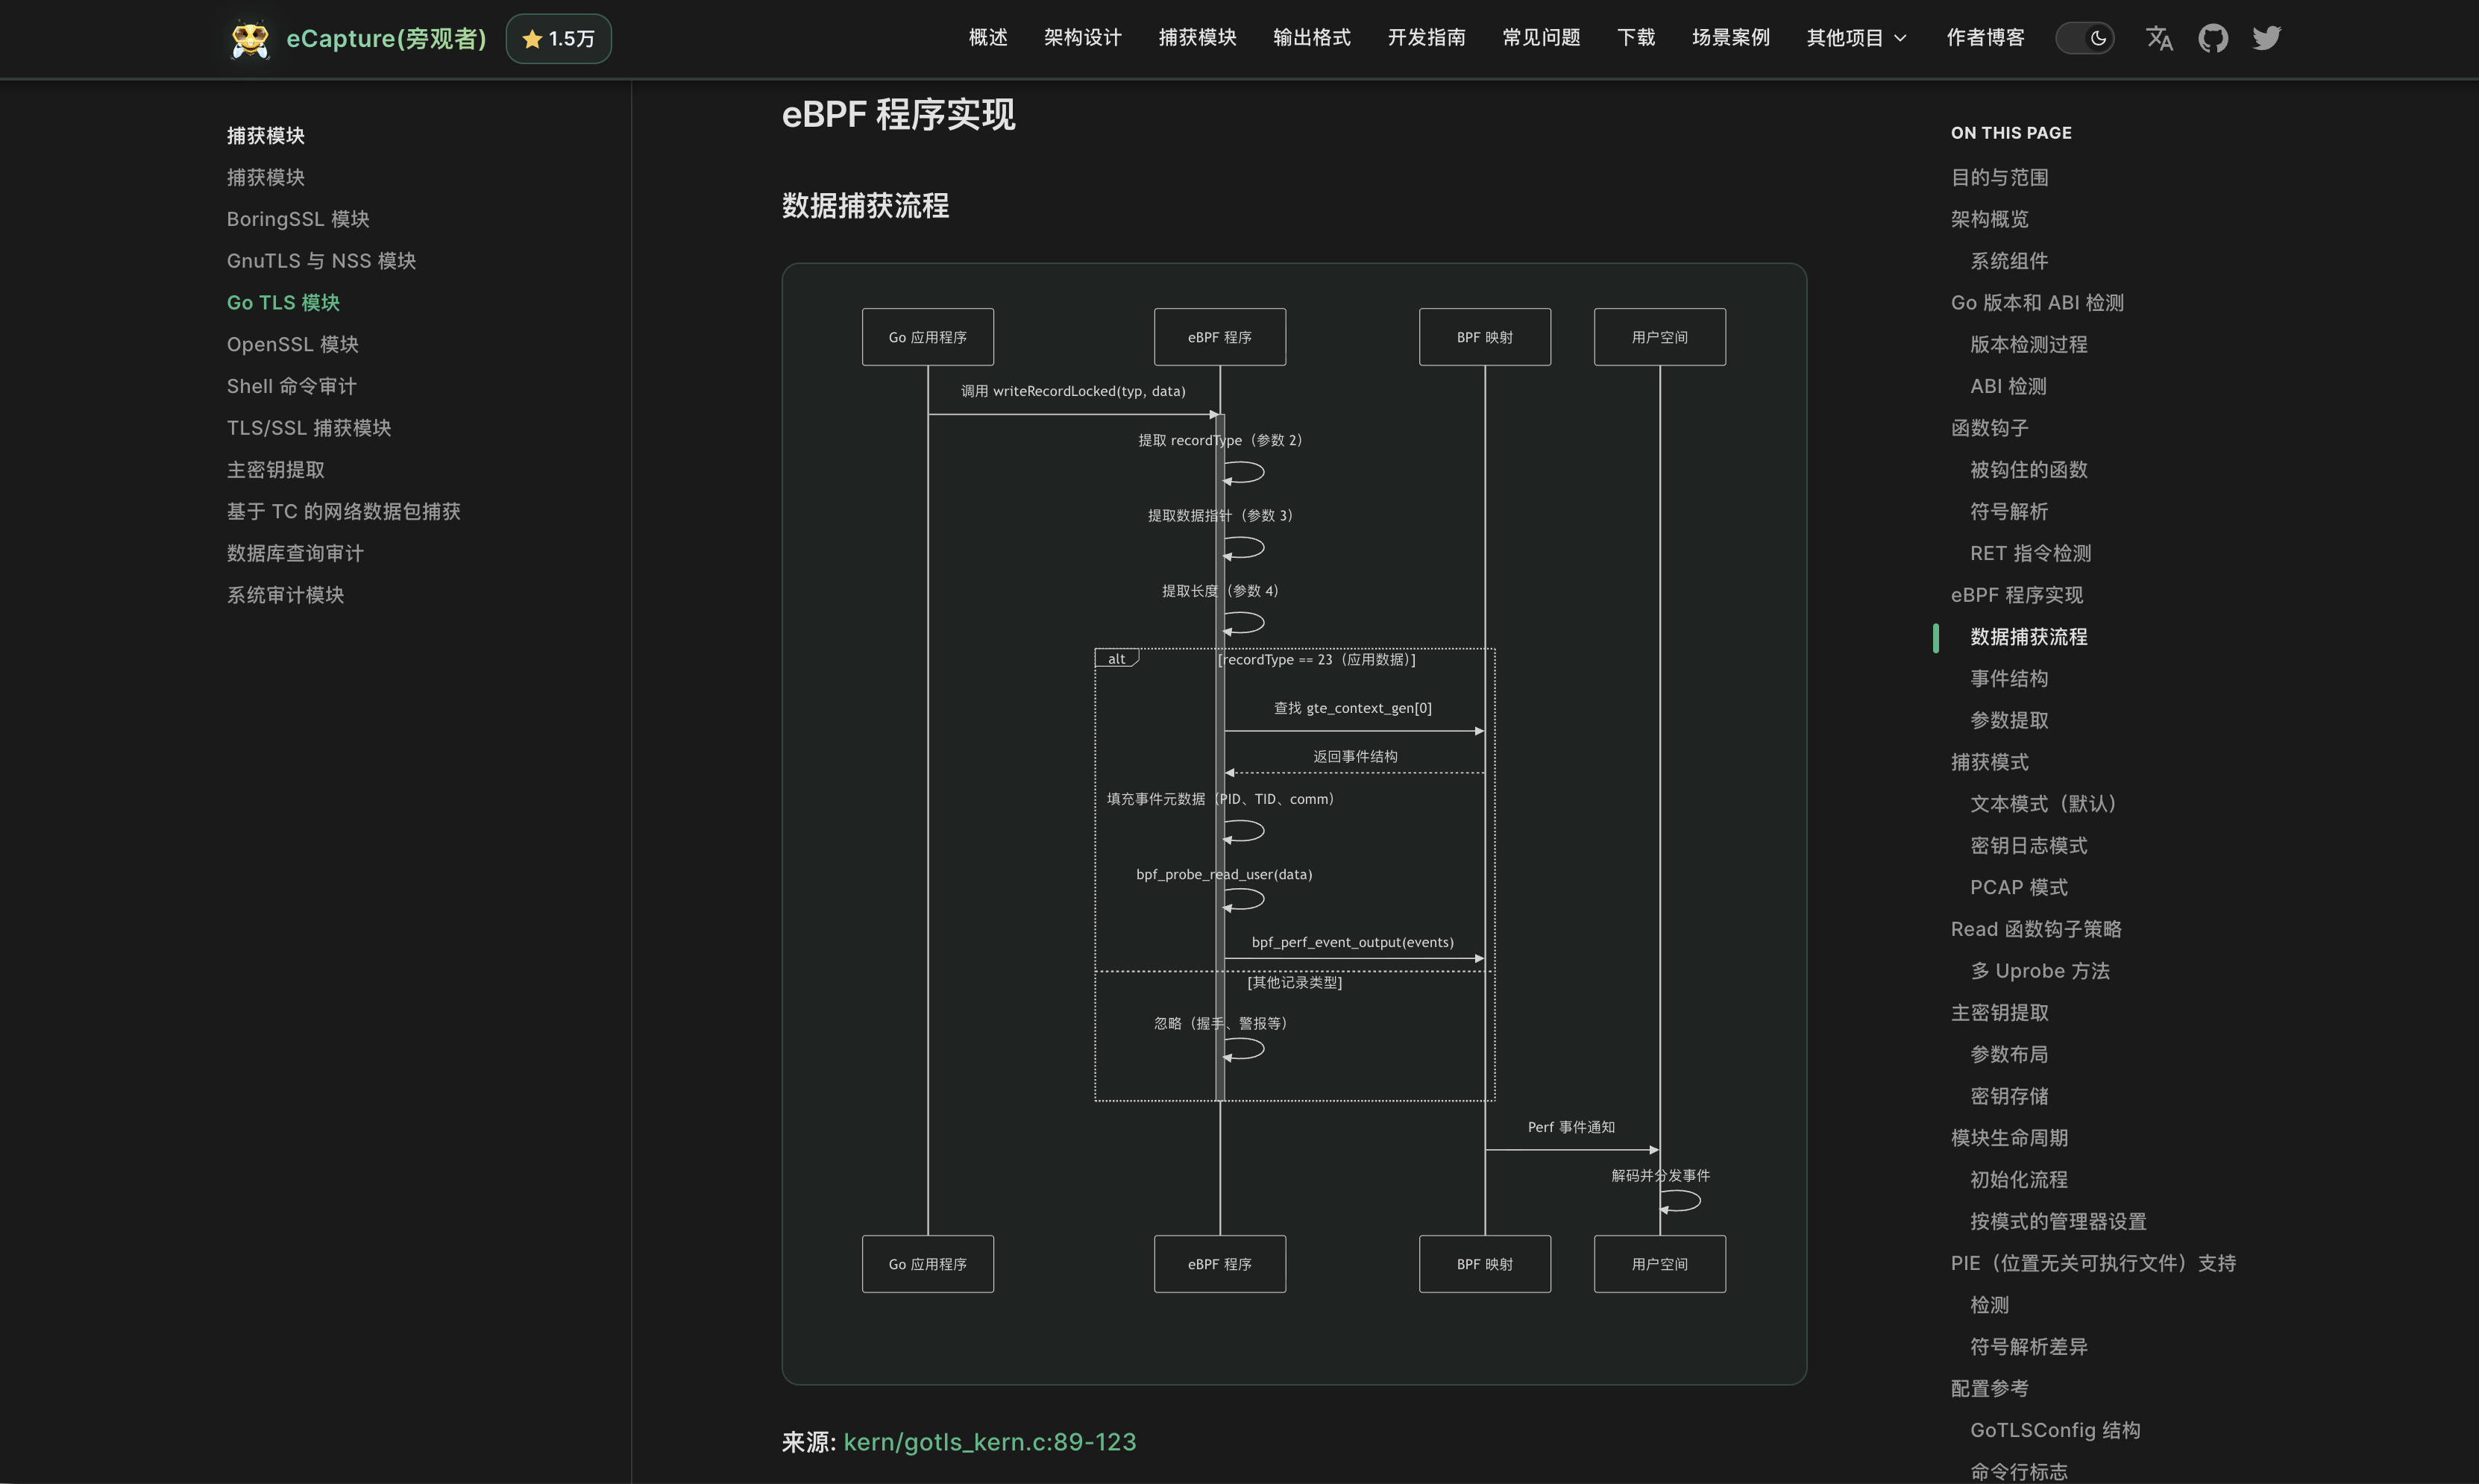Go to 开发指南 in top navigation
The image size is (2479, 1484).
coord(1426,38)
